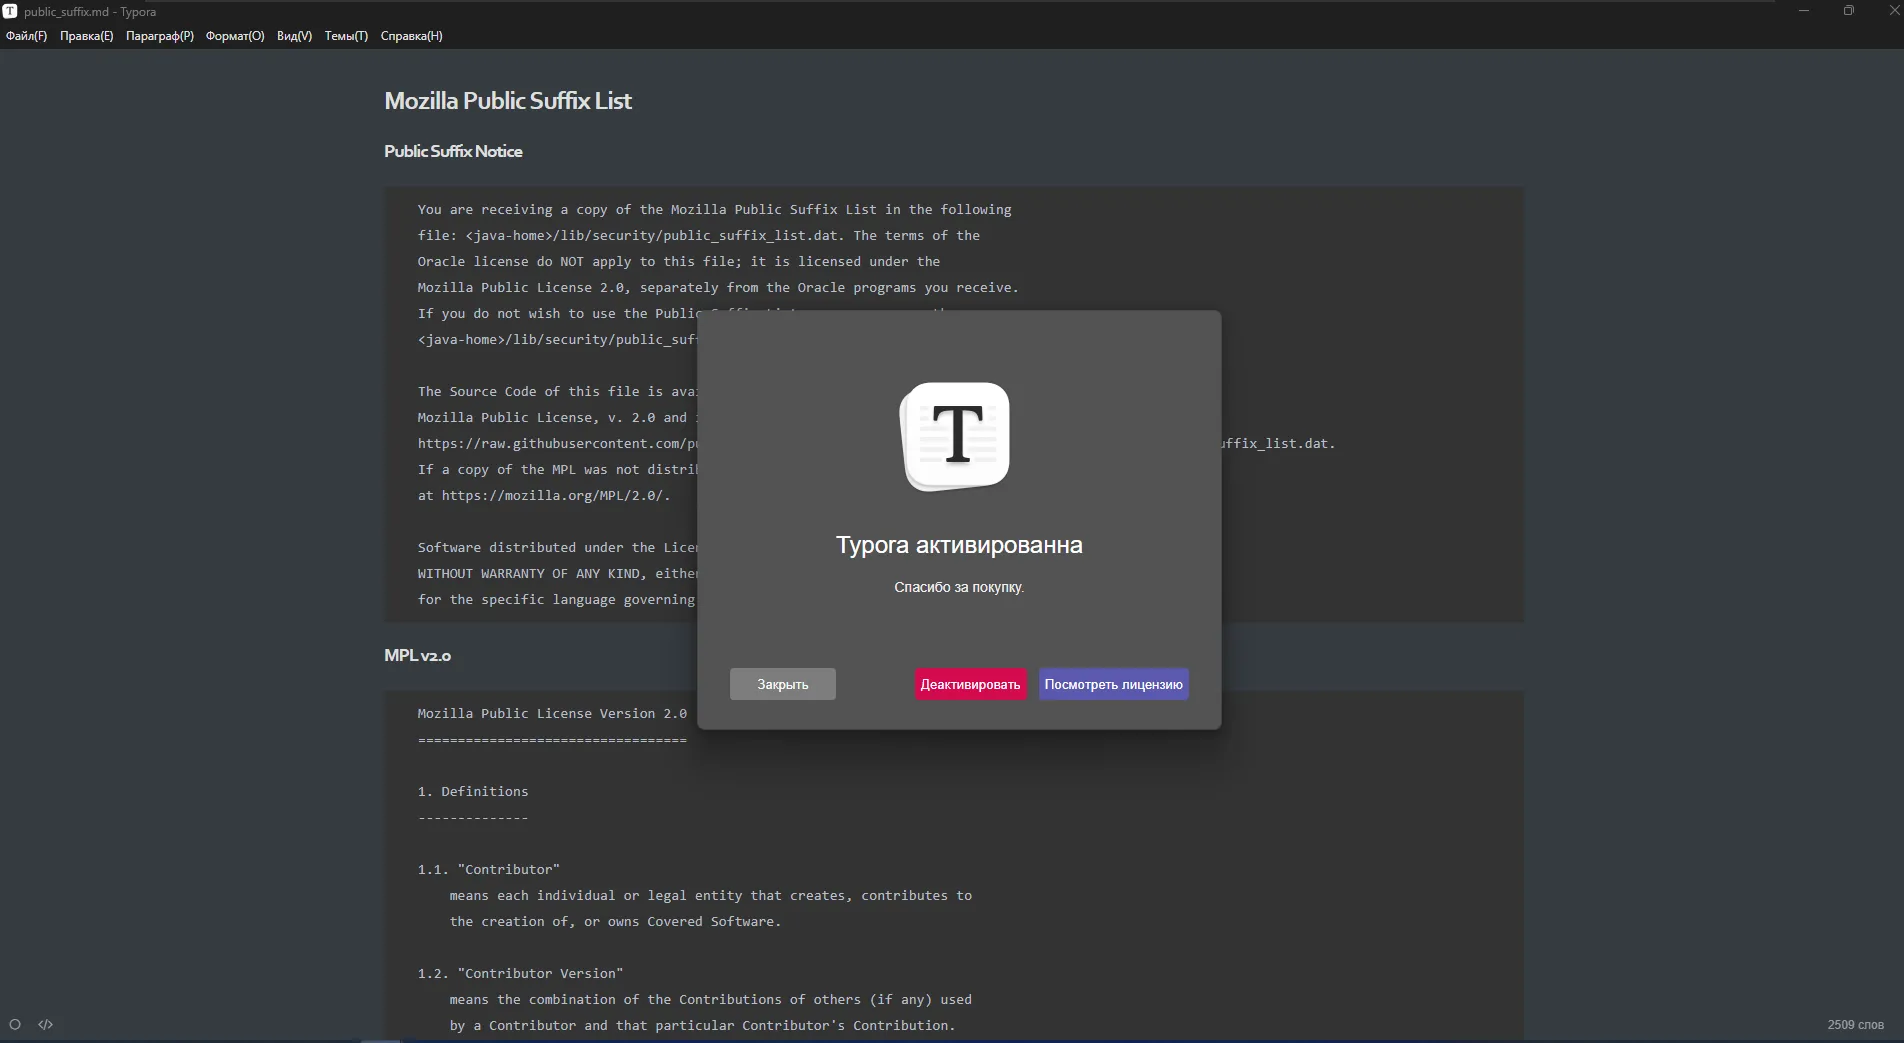Toggle the sidebar with the circle icon
Viewport: 1904px width, 1043px height.
pos(15,1024)
